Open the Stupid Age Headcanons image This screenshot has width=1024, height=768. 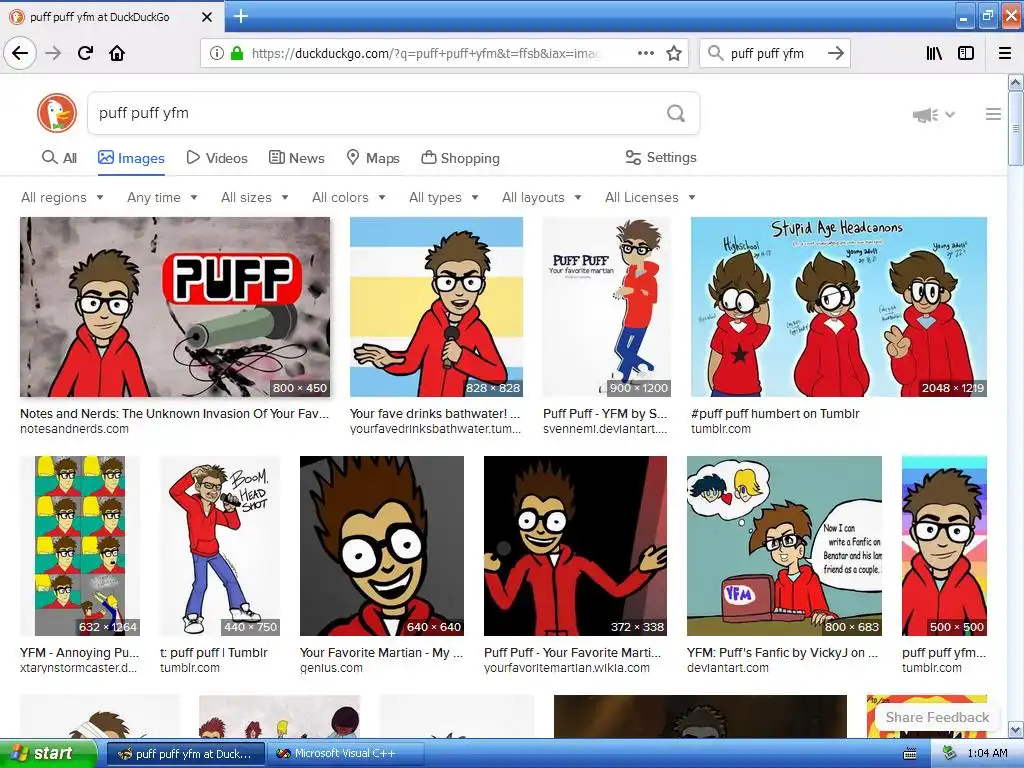tap(839, 307)
